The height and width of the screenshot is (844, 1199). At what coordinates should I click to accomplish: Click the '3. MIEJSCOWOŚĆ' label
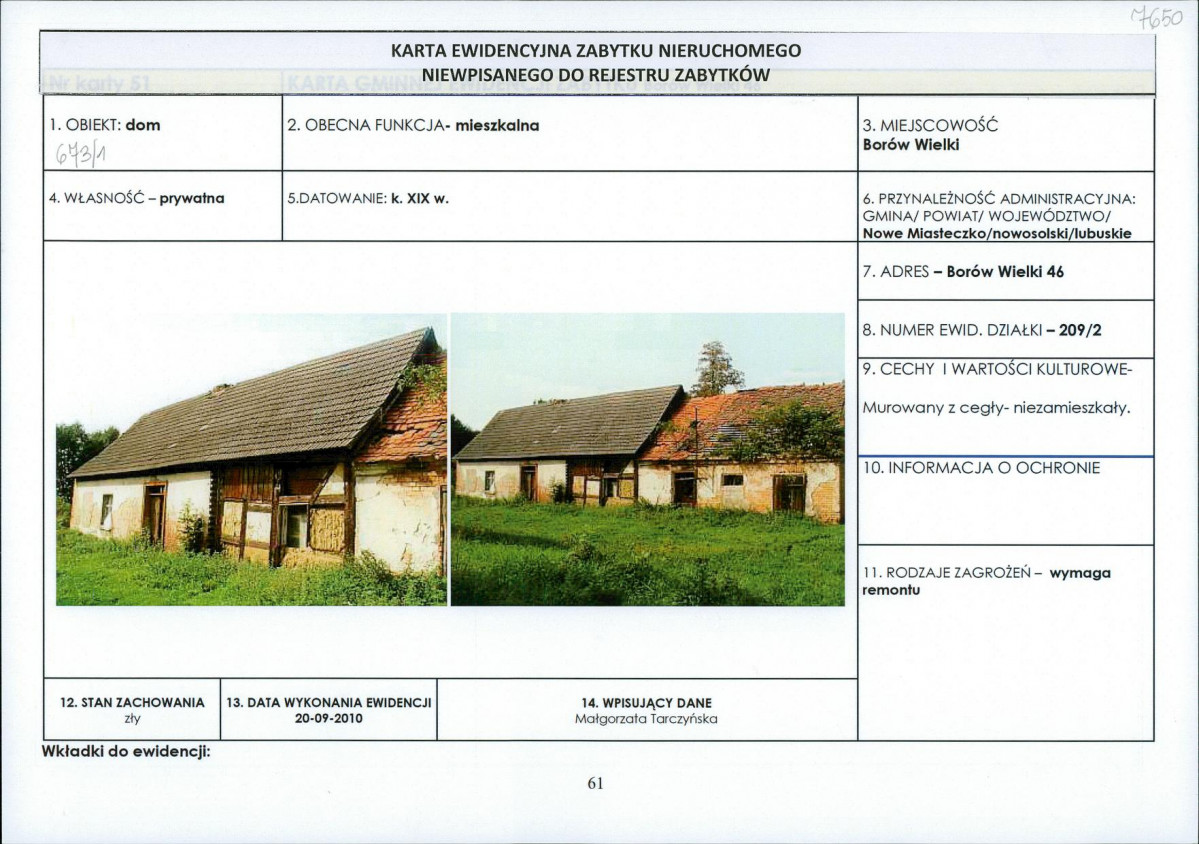(x=930, y=126)
